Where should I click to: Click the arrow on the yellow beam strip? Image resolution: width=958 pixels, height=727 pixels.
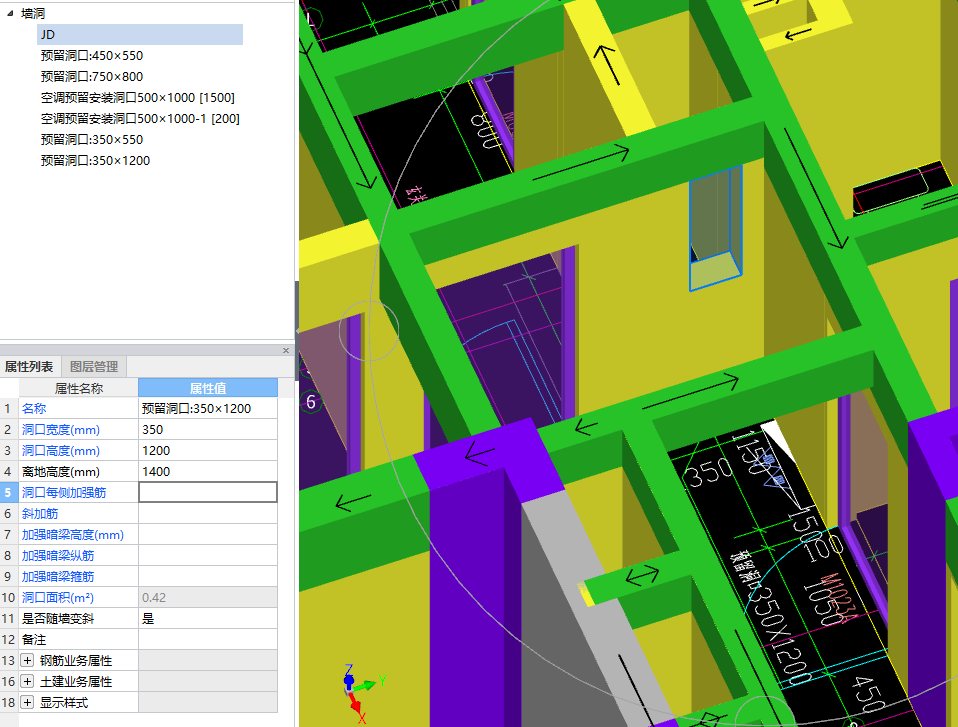pyautogui.click(x=607, y=65)
